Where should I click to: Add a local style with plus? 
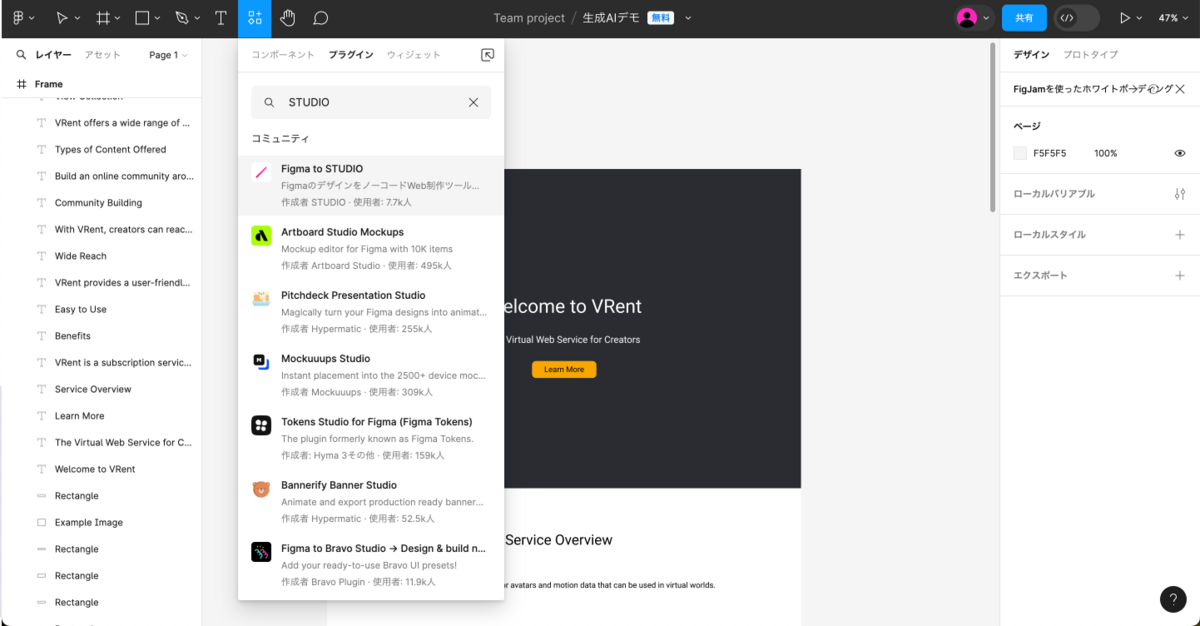click(x=1180, y=235)
